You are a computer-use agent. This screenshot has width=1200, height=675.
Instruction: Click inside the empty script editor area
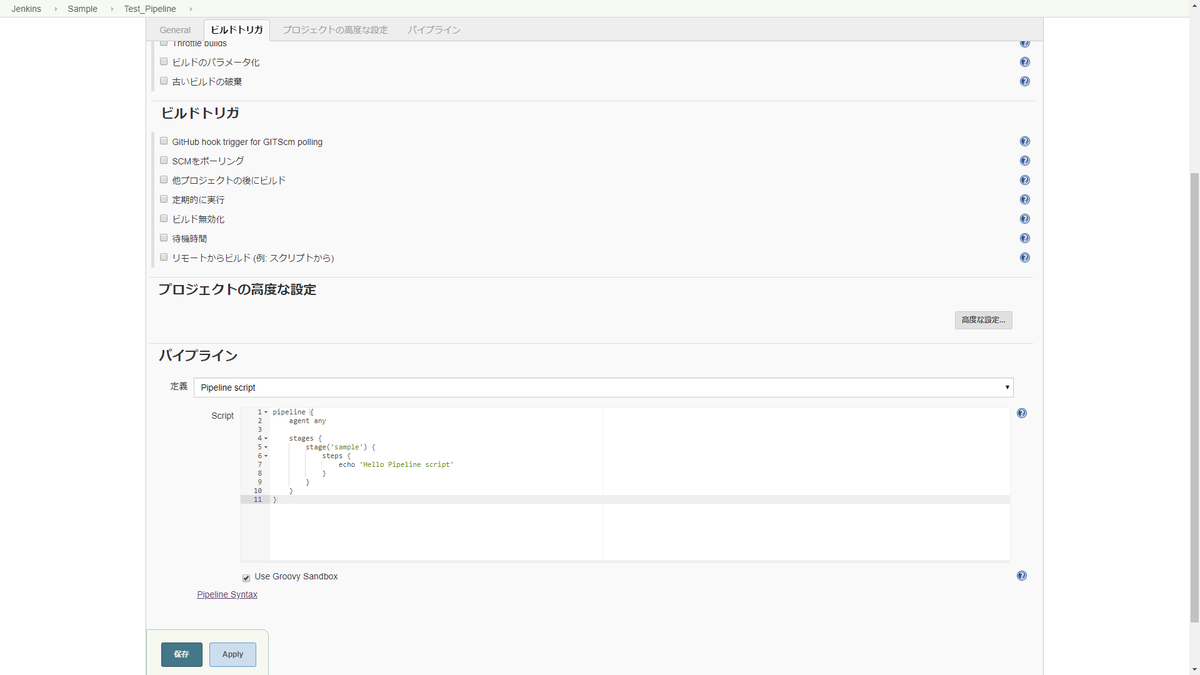(640, 532)
